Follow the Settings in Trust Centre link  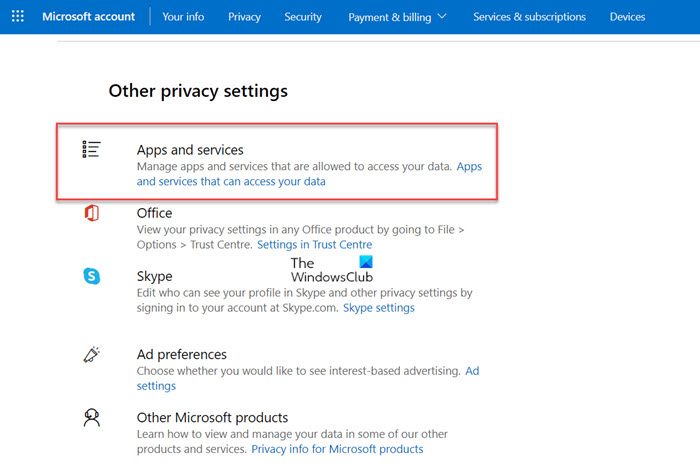314,245
